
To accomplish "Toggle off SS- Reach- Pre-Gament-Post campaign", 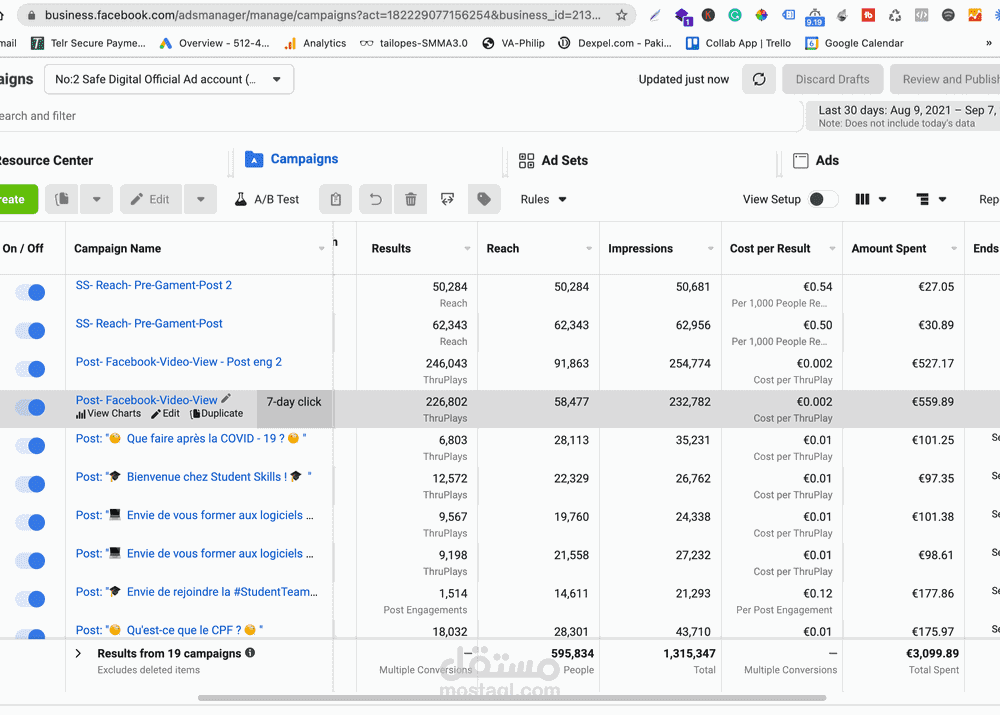I will 31,330.
